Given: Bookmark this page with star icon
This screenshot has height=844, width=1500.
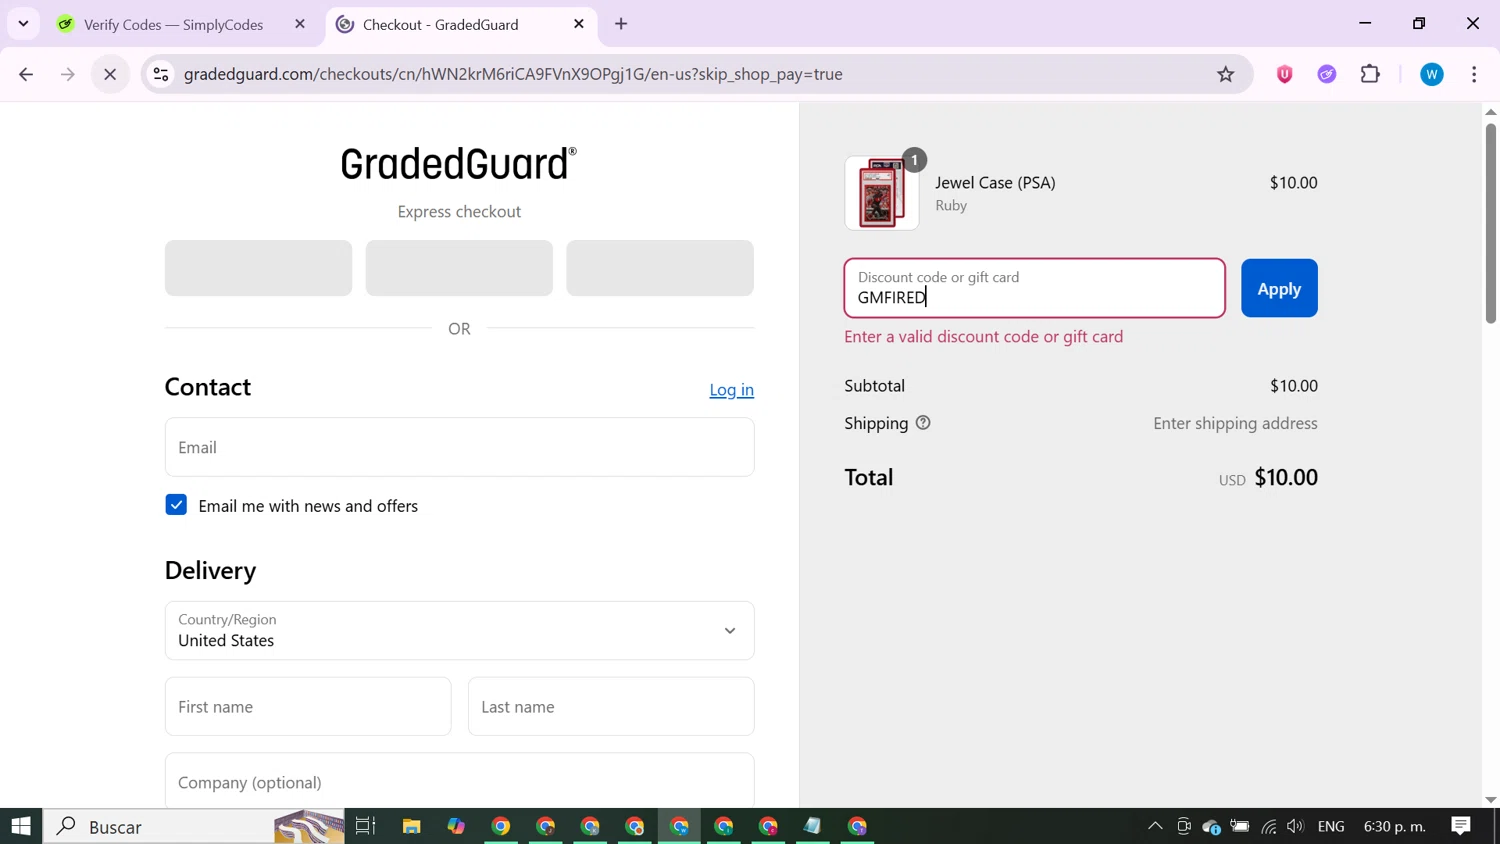Looking at the screenshot, I should tap(1226, 74).
